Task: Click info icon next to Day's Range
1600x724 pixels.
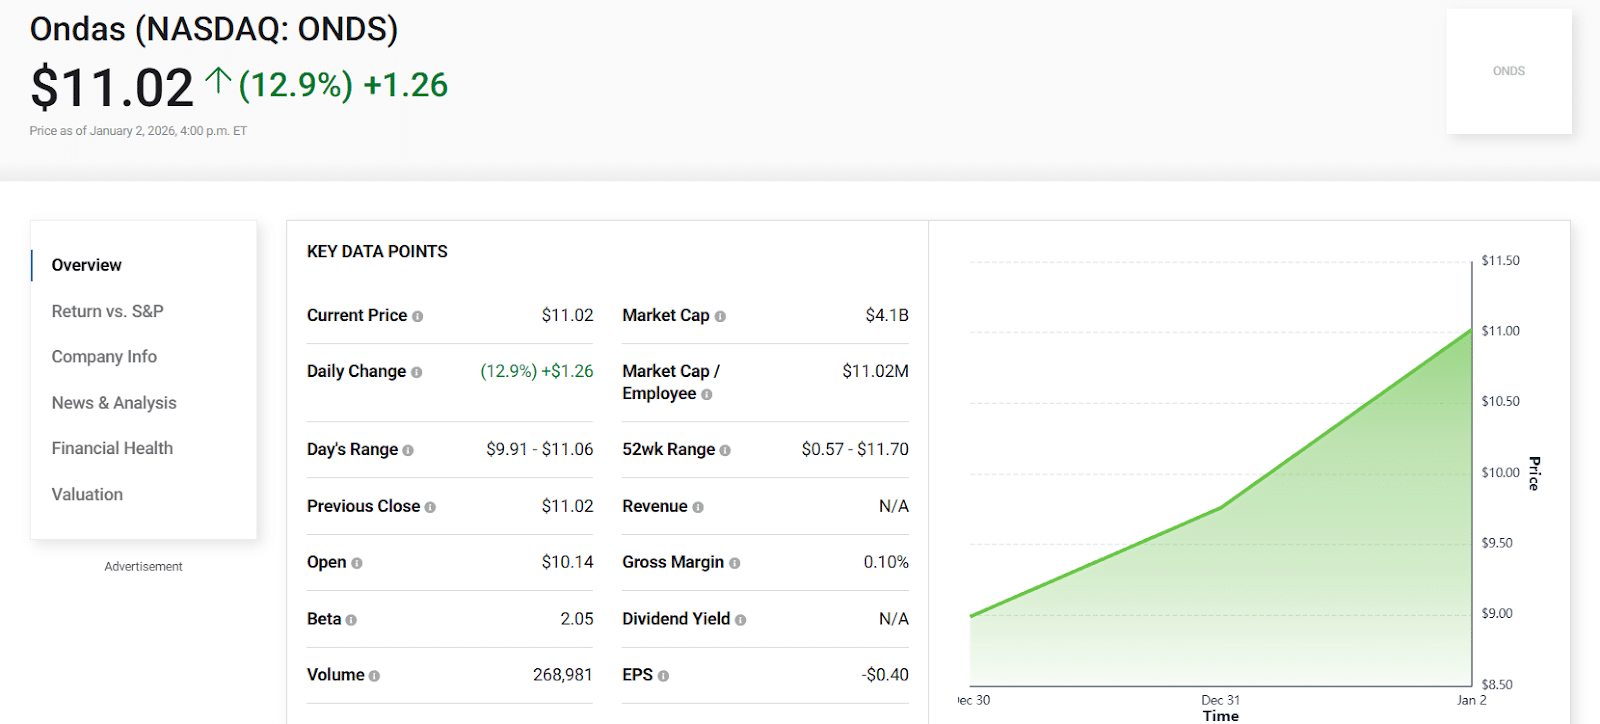Action: [x=408, y=450]
